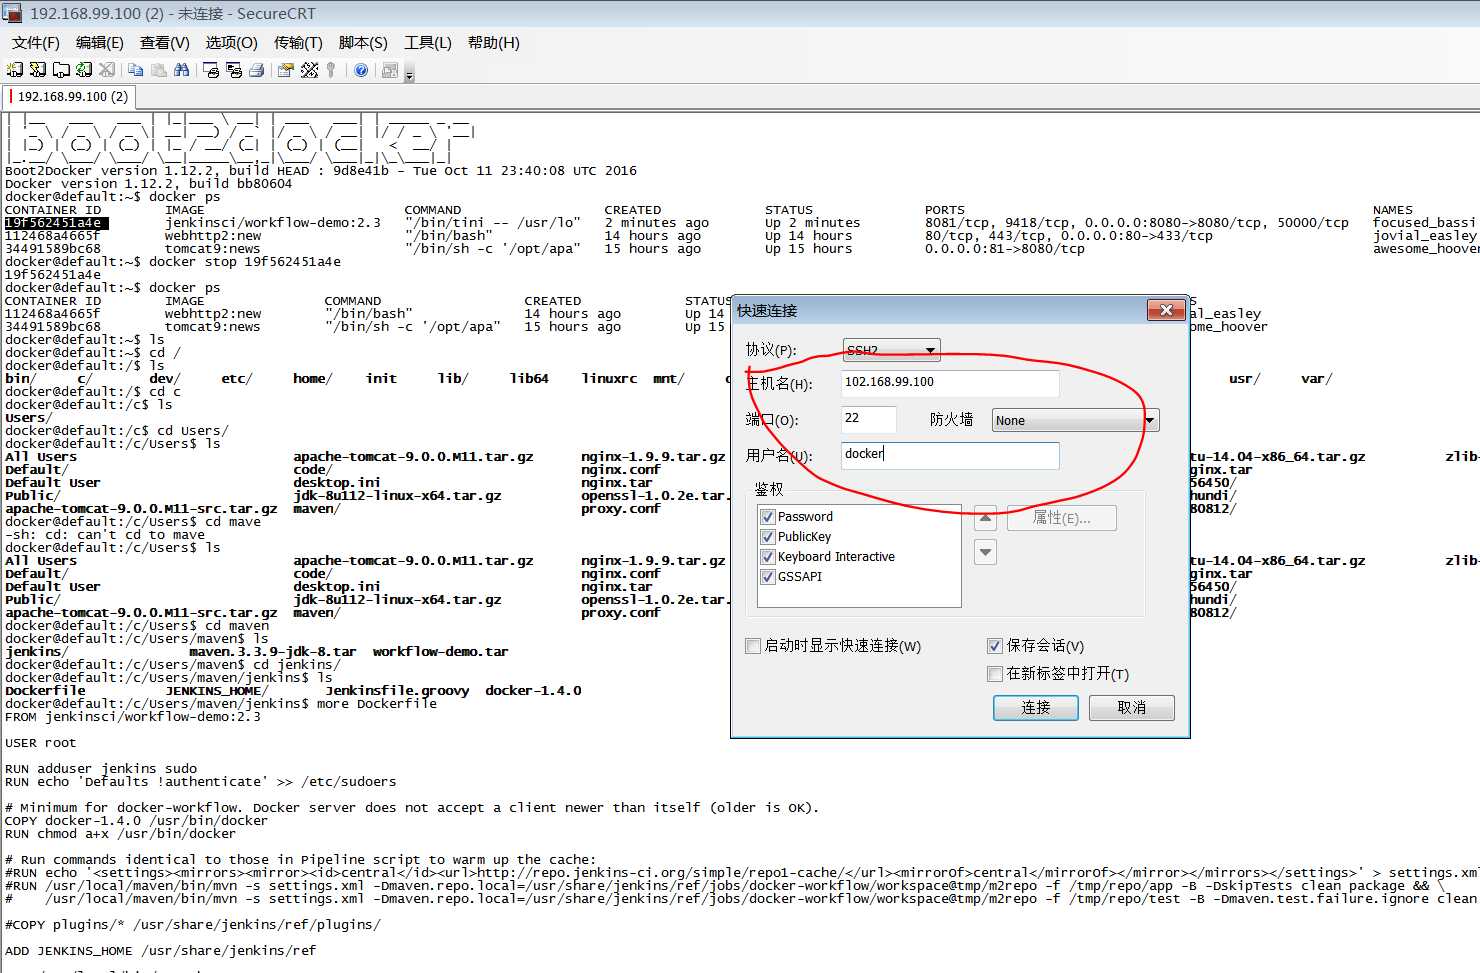Click 'USER root' line in Dockerfile
This screenshot has width=1480, height=973.
40,743
